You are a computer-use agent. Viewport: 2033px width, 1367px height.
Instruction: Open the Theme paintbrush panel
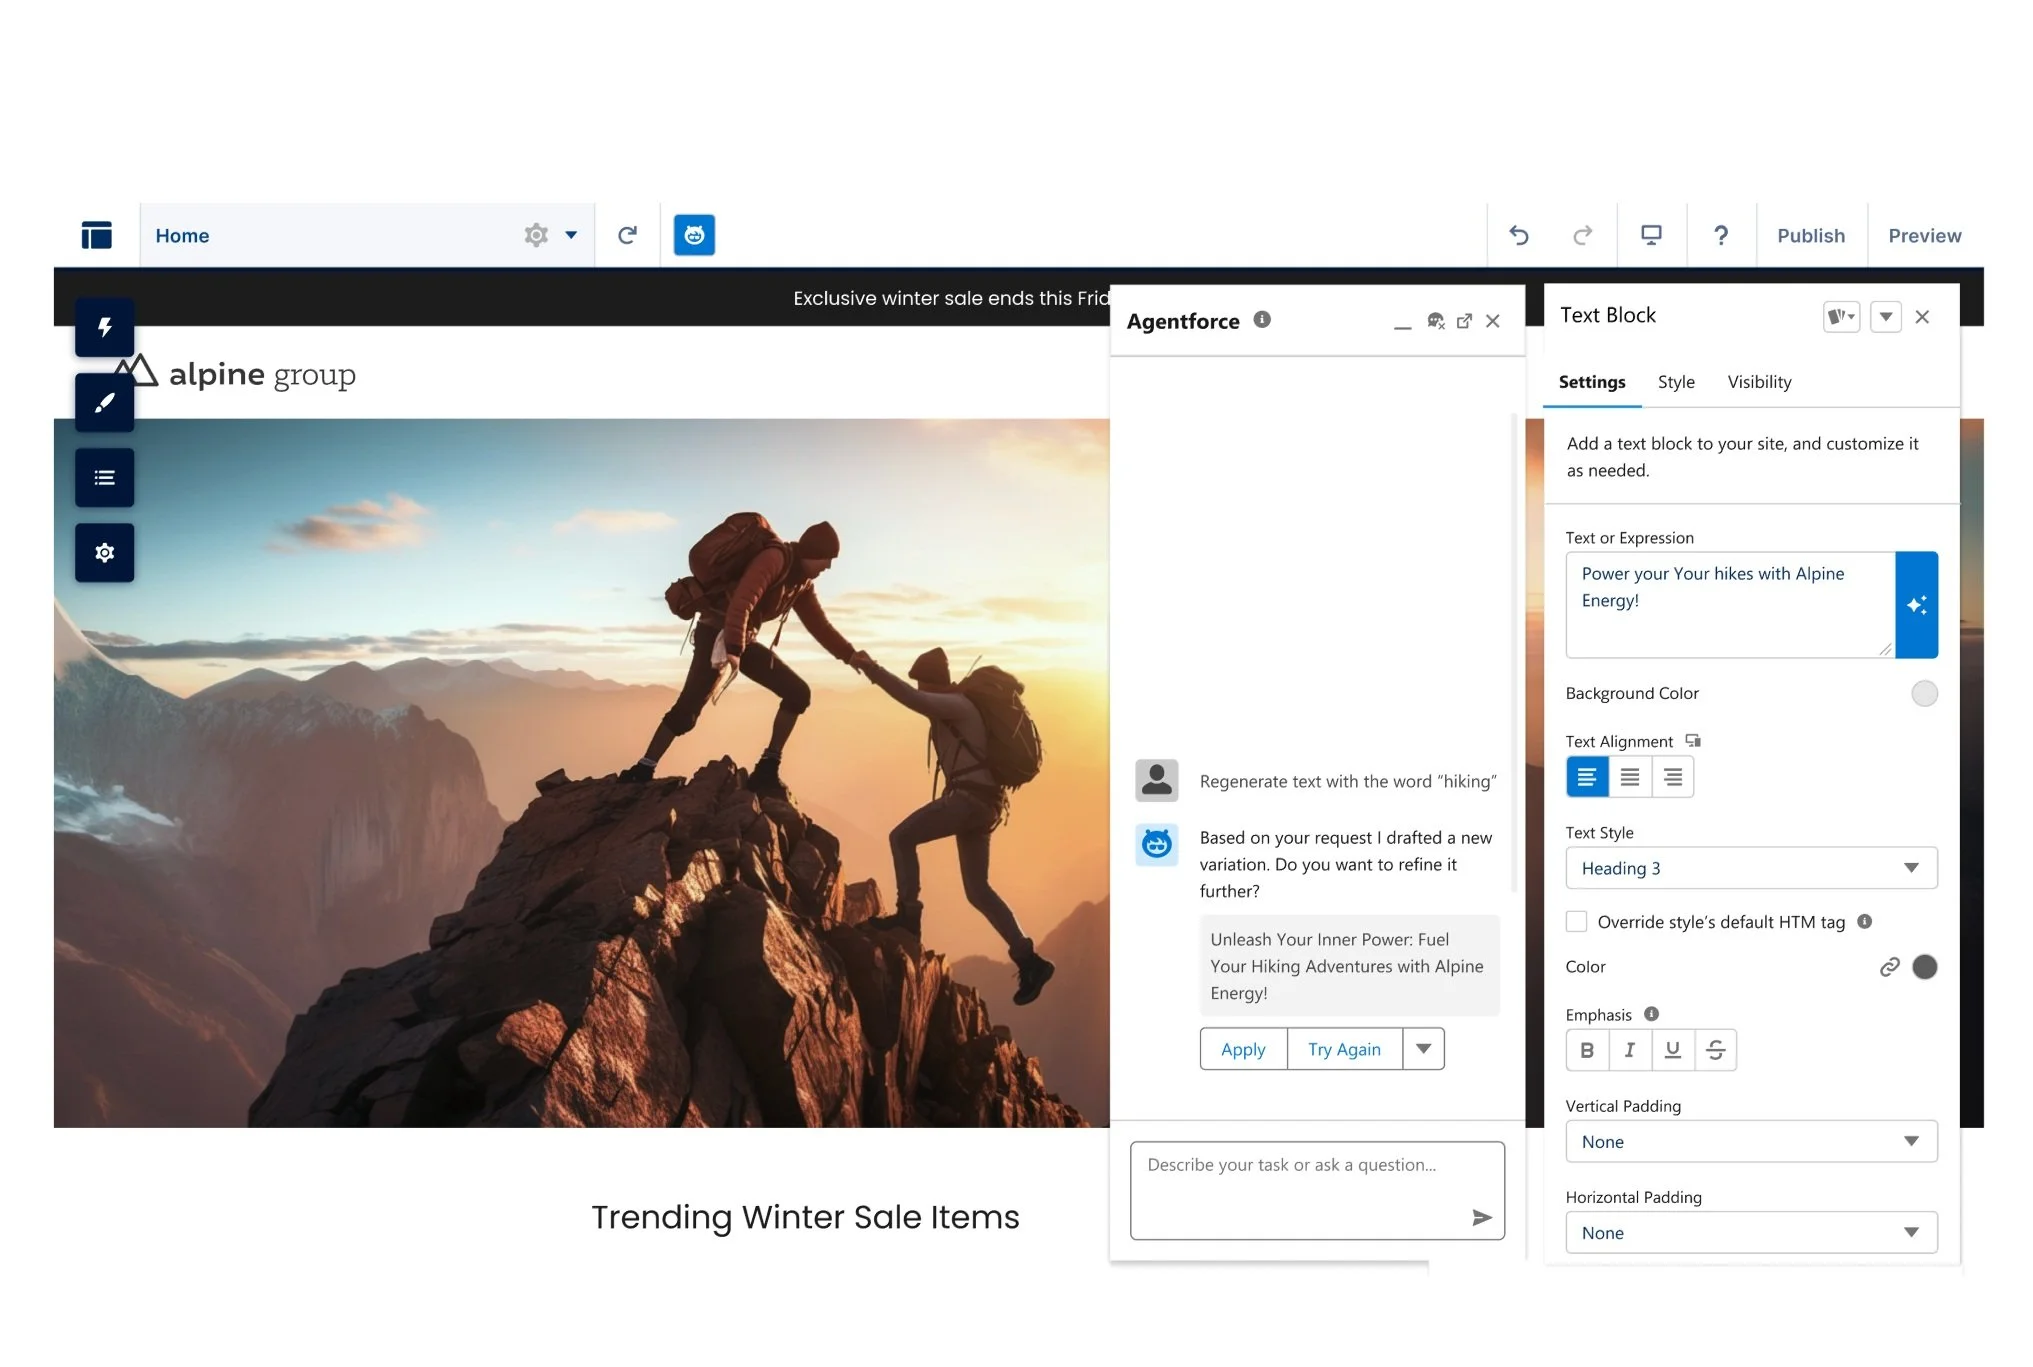coord(104,402)
